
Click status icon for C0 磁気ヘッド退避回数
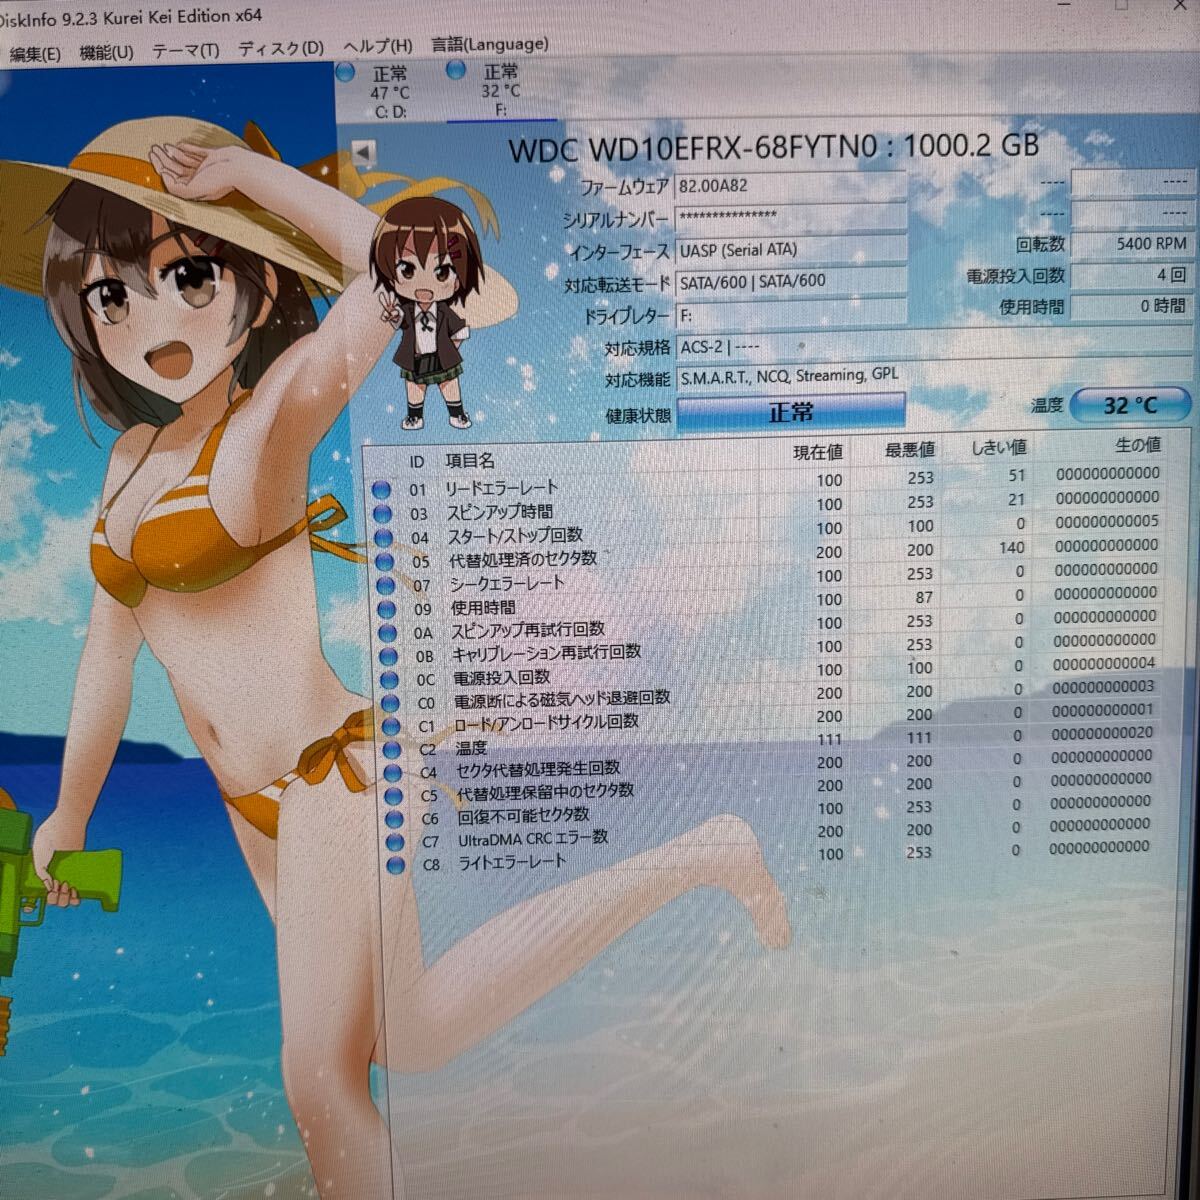click(390, 704)
